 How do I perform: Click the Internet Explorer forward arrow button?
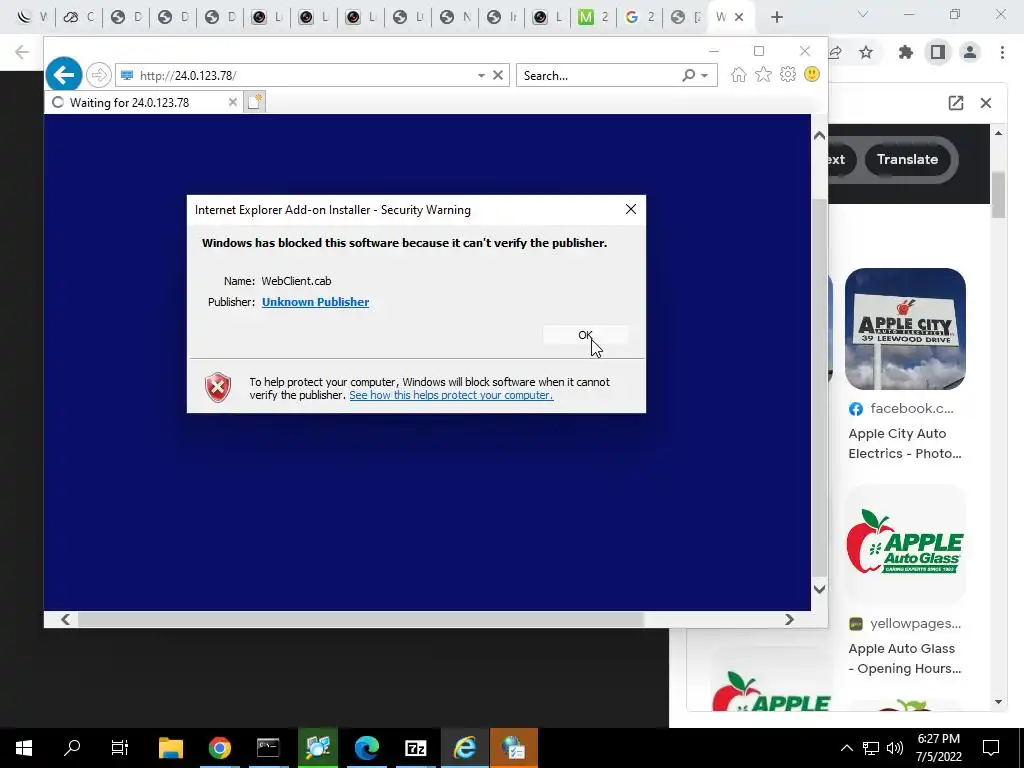(99, 75)
